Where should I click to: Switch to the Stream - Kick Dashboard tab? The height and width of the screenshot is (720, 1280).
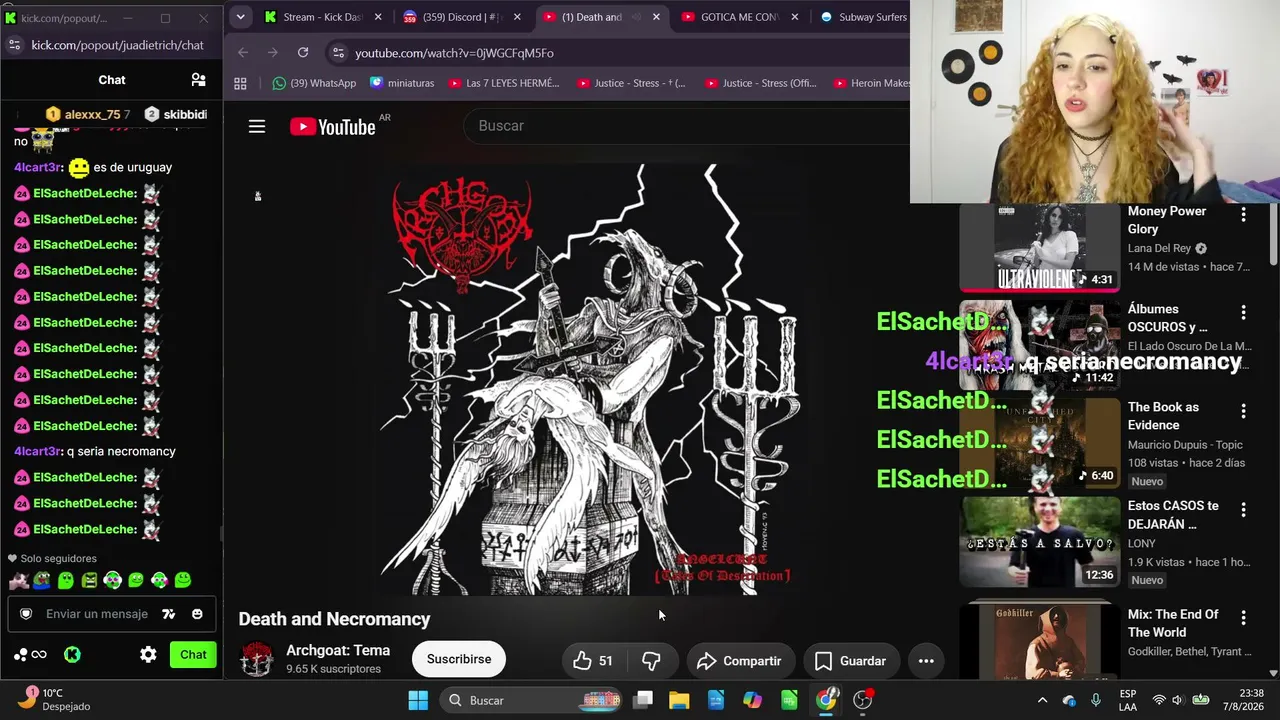[322, 17]
